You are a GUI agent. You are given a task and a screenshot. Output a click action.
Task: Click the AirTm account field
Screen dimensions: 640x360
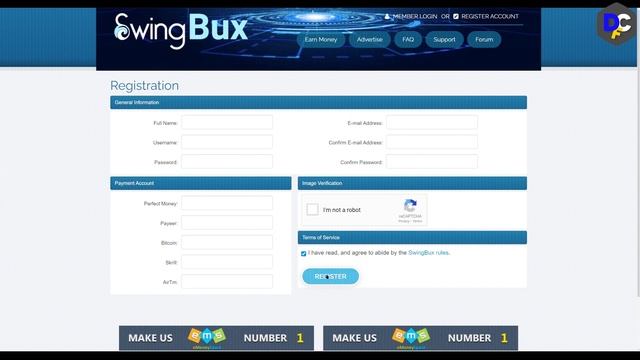click(x=227, y=282)
